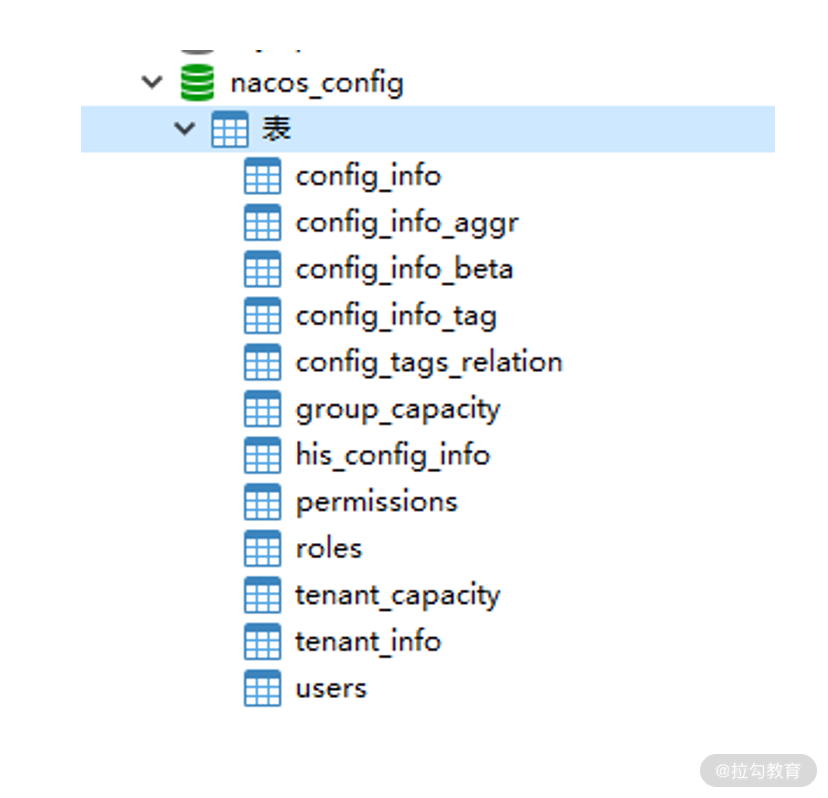Click the table icon beside config_info
This screenshot has width=828, height=798.
coord(262,176)
